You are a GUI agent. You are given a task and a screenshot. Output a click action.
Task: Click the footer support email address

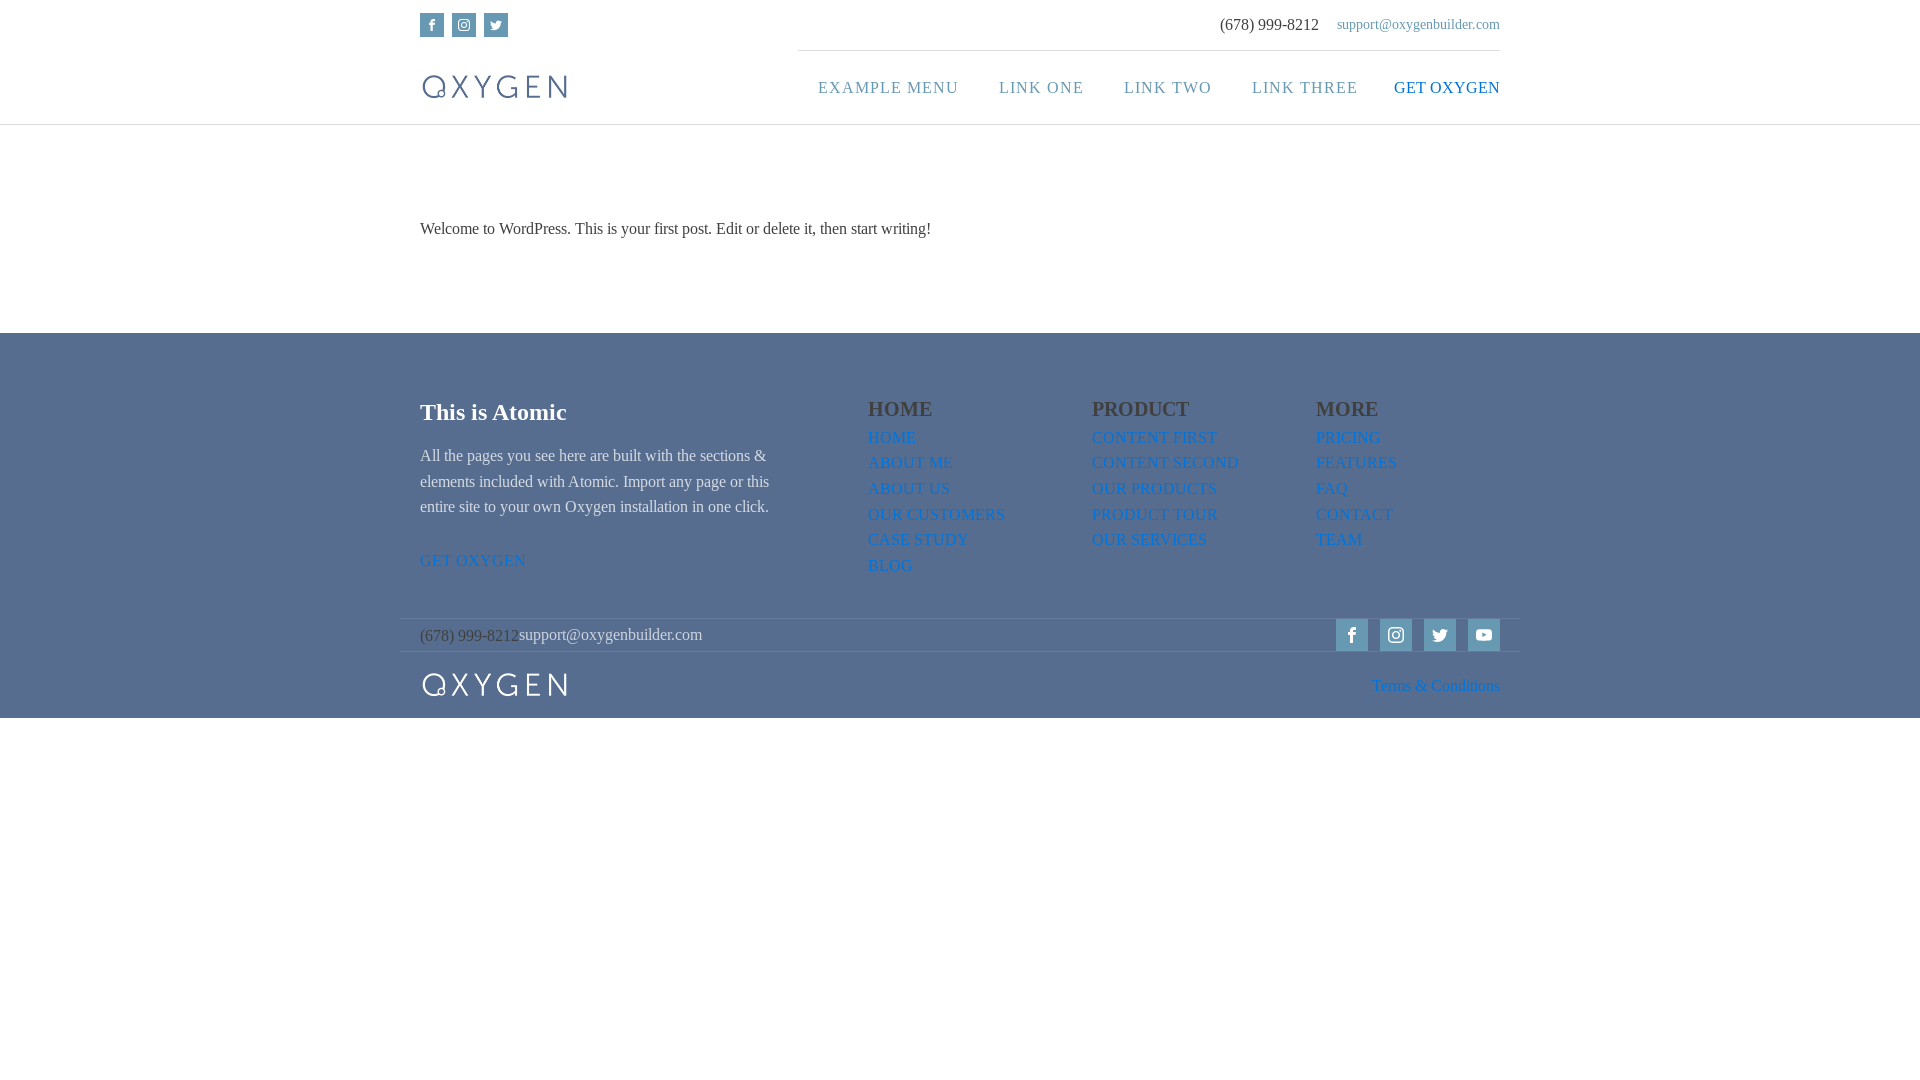point(611,635)
